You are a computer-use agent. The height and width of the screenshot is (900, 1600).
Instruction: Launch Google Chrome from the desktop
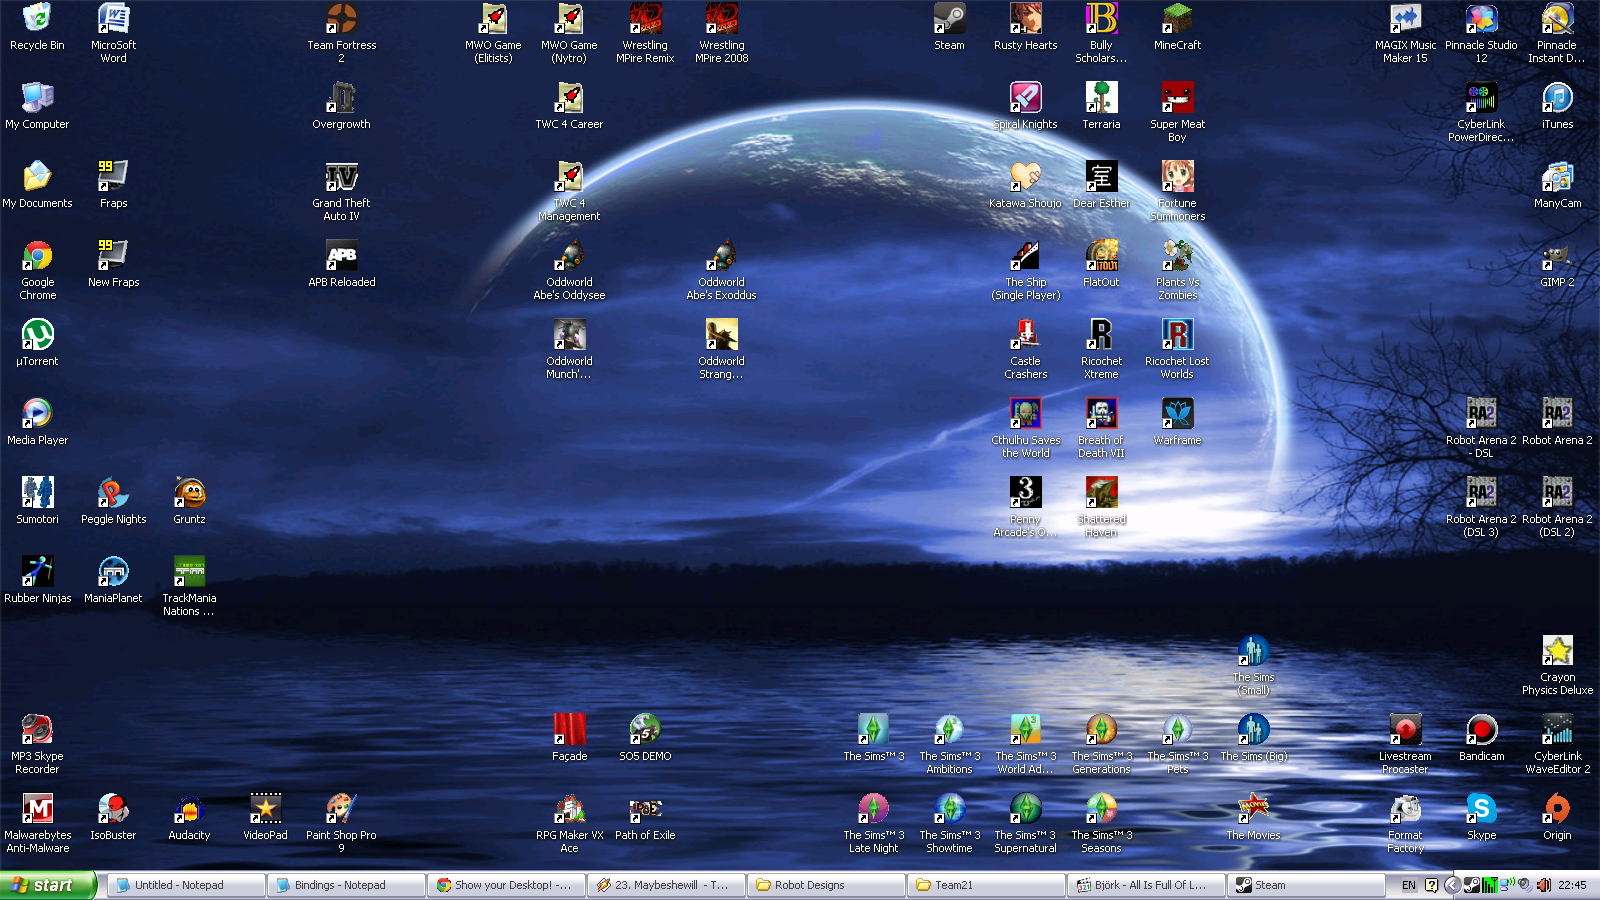click(37, 258)
